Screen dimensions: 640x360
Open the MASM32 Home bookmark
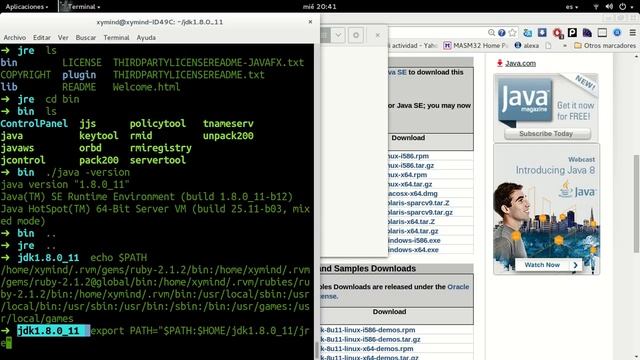pos(476,46)
